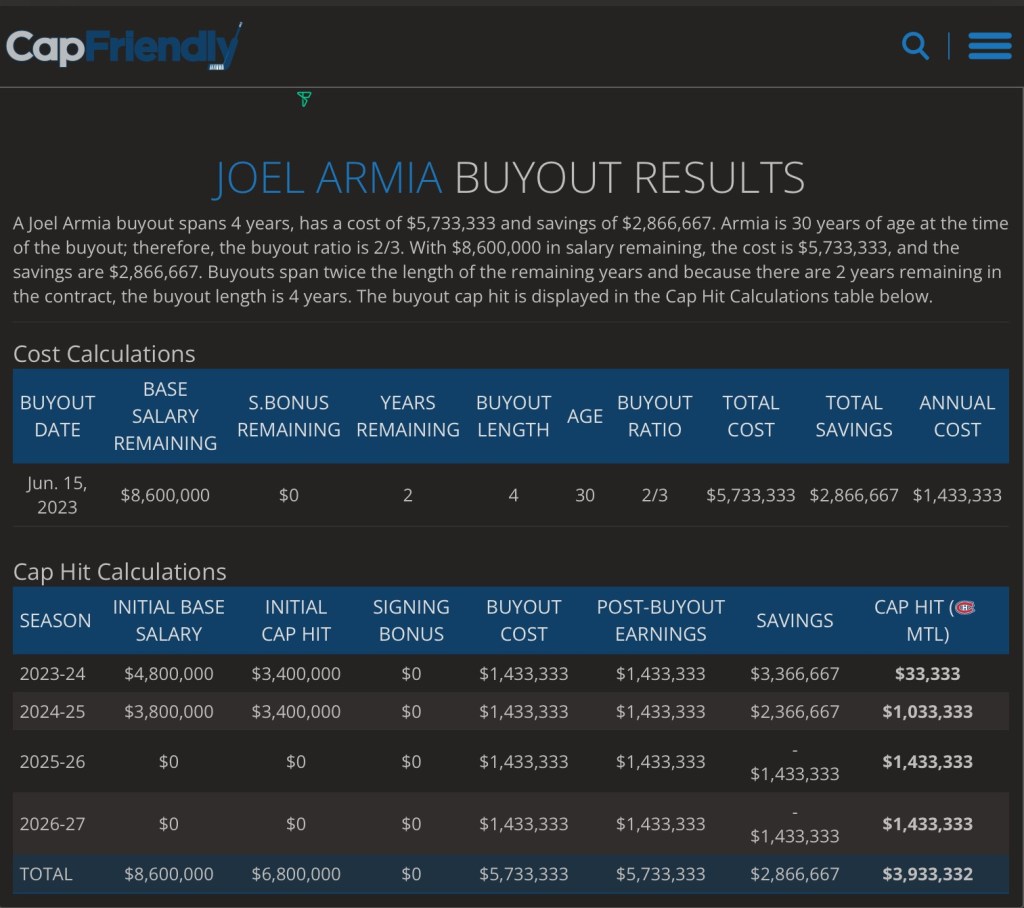Click the BUYOUT RATIO column header
This screenshot has width=1024, height=908.
tap(655, 416)
